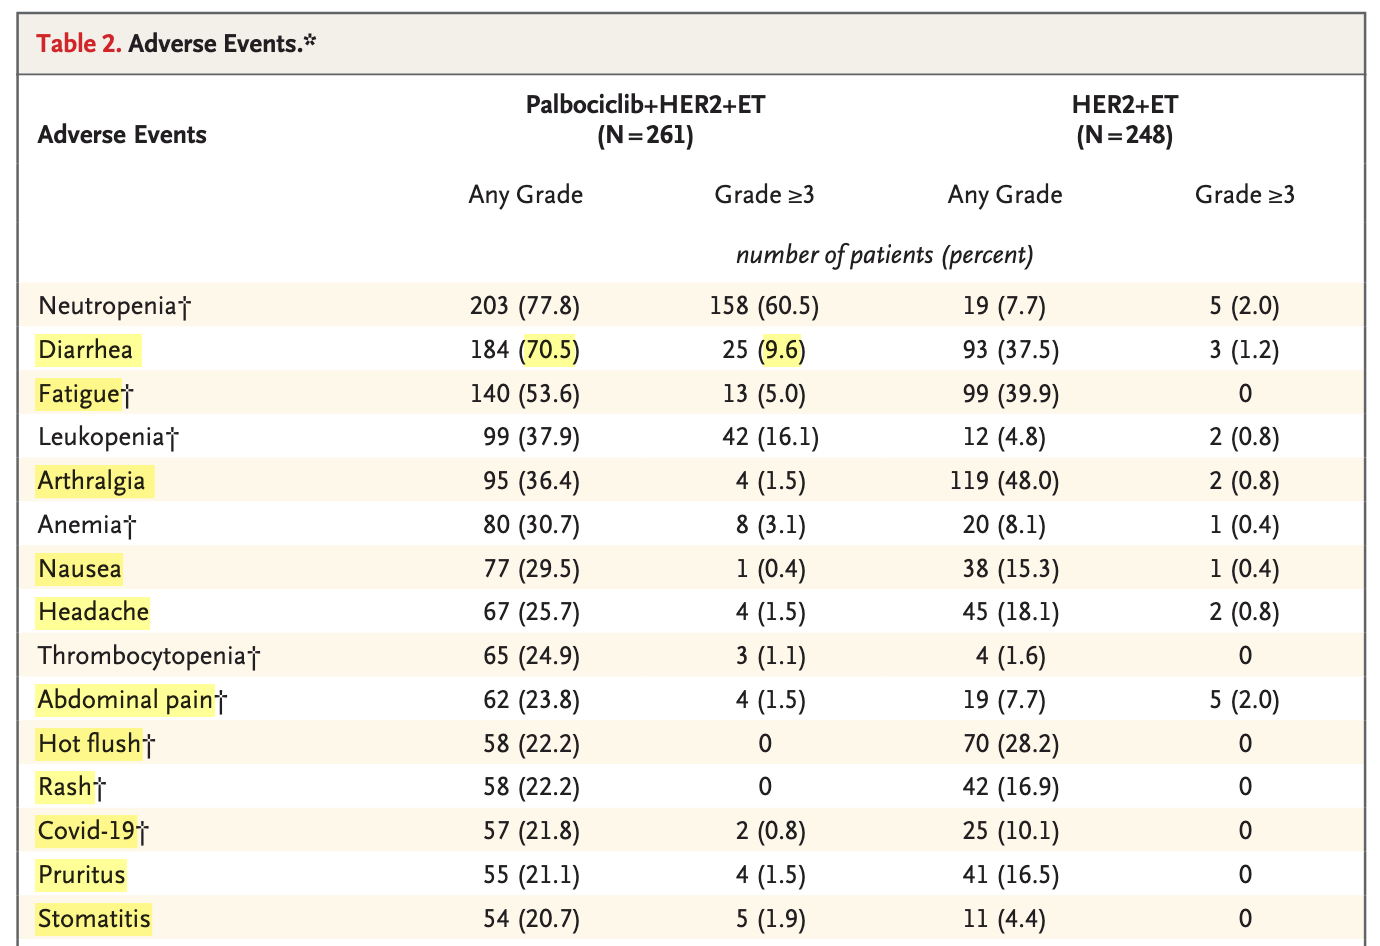This screenshot has width=1380, height=946.
Task: Select the Leukopenia value '12 (4.8)'
Action: point(1004,437)
